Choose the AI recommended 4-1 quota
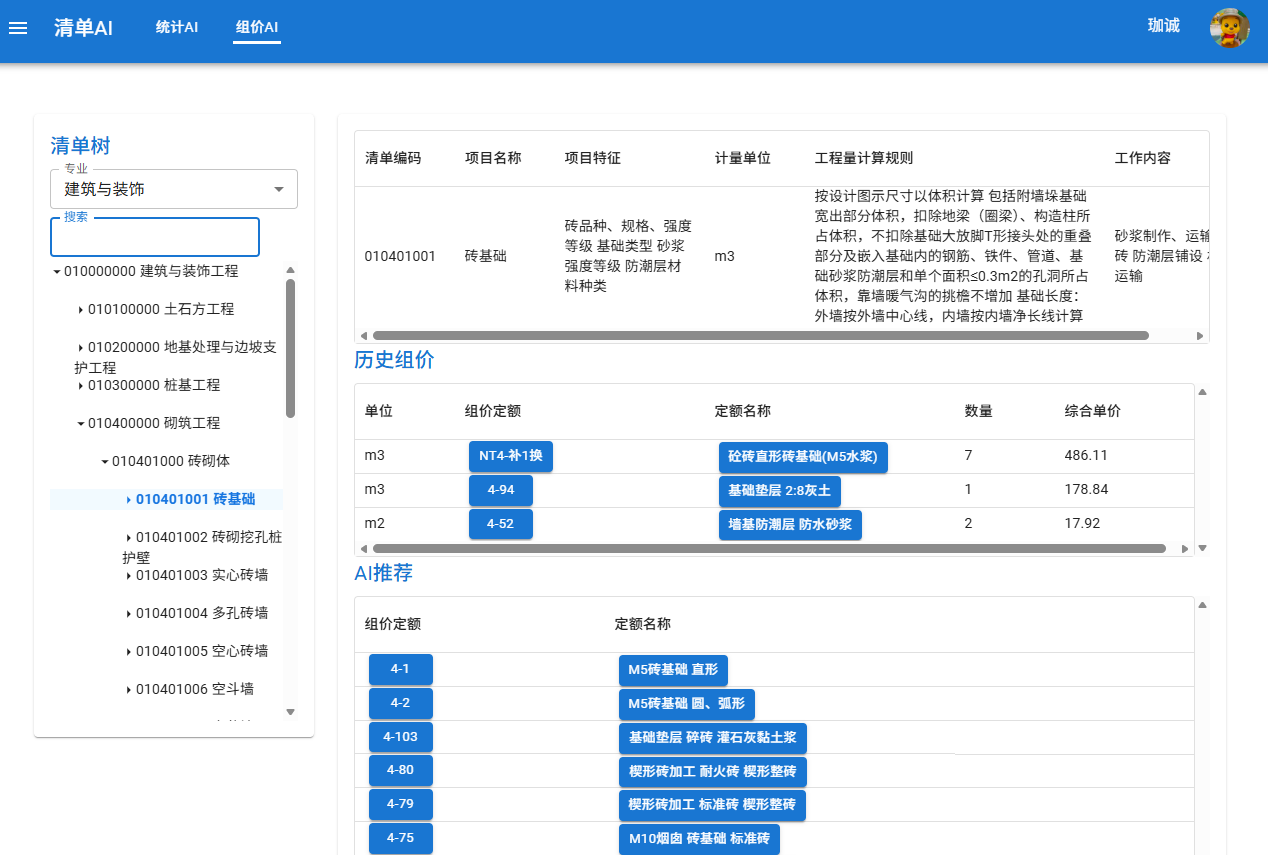1268x855 pixels. coord(400,669)
